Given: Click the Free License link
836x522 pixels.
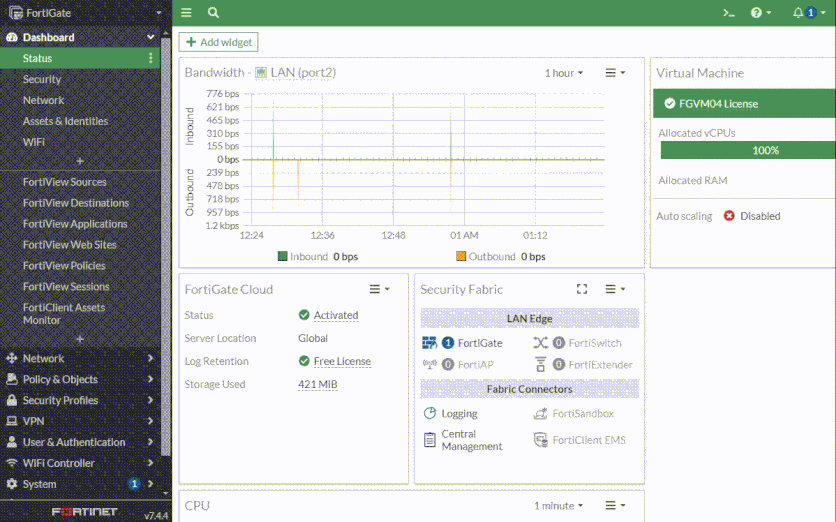Looking at the screenshot, I should click(342, 361).
